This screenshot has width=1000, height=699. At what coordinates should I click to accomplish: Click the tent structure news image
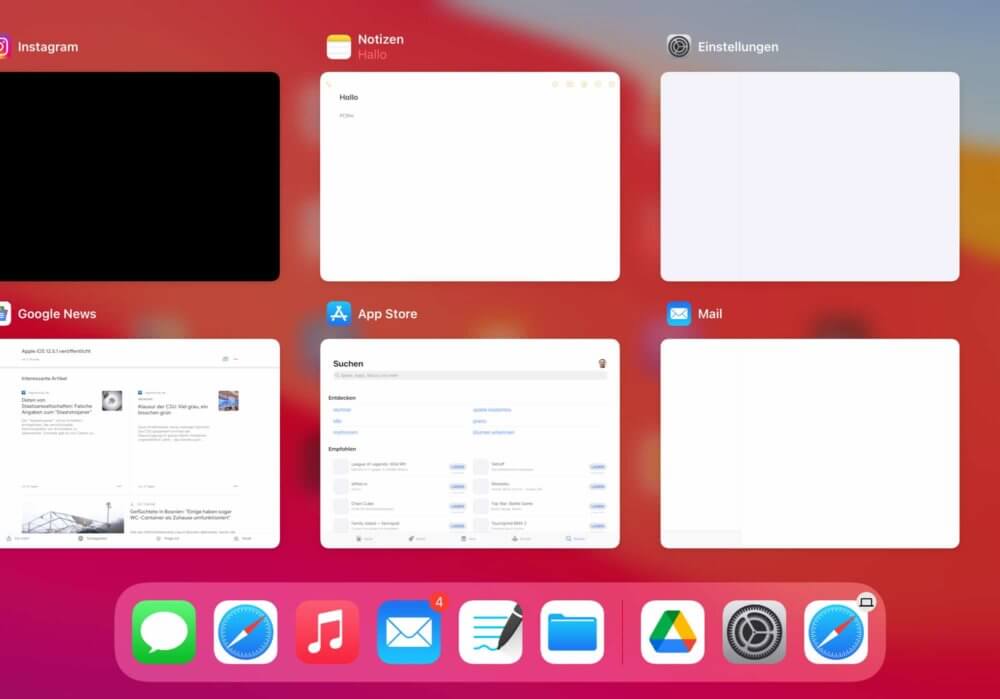(x=73, y=517)
